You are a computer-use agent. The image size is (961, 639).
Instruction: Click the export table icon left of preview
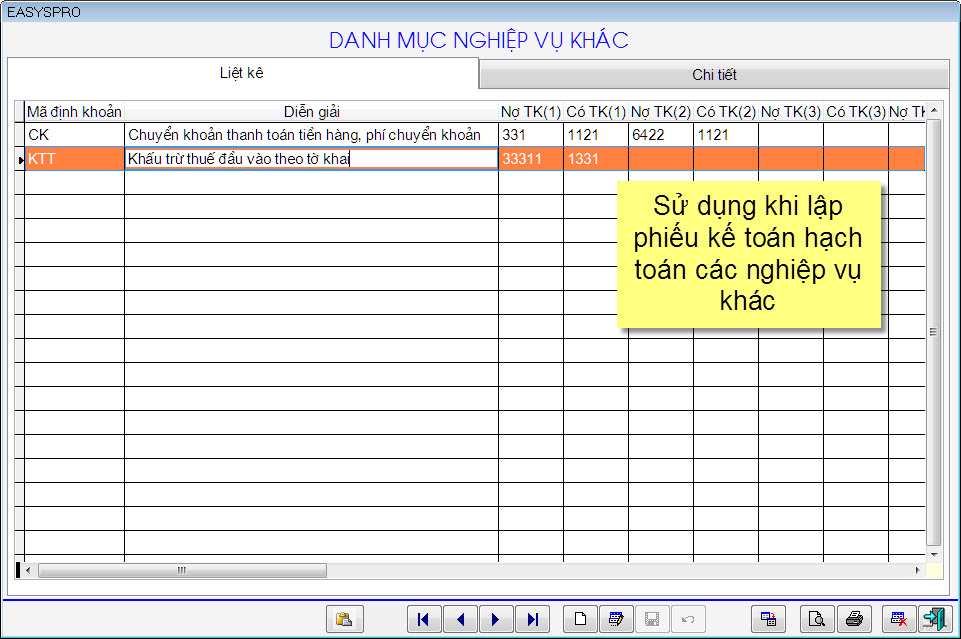tap(767, 620)
